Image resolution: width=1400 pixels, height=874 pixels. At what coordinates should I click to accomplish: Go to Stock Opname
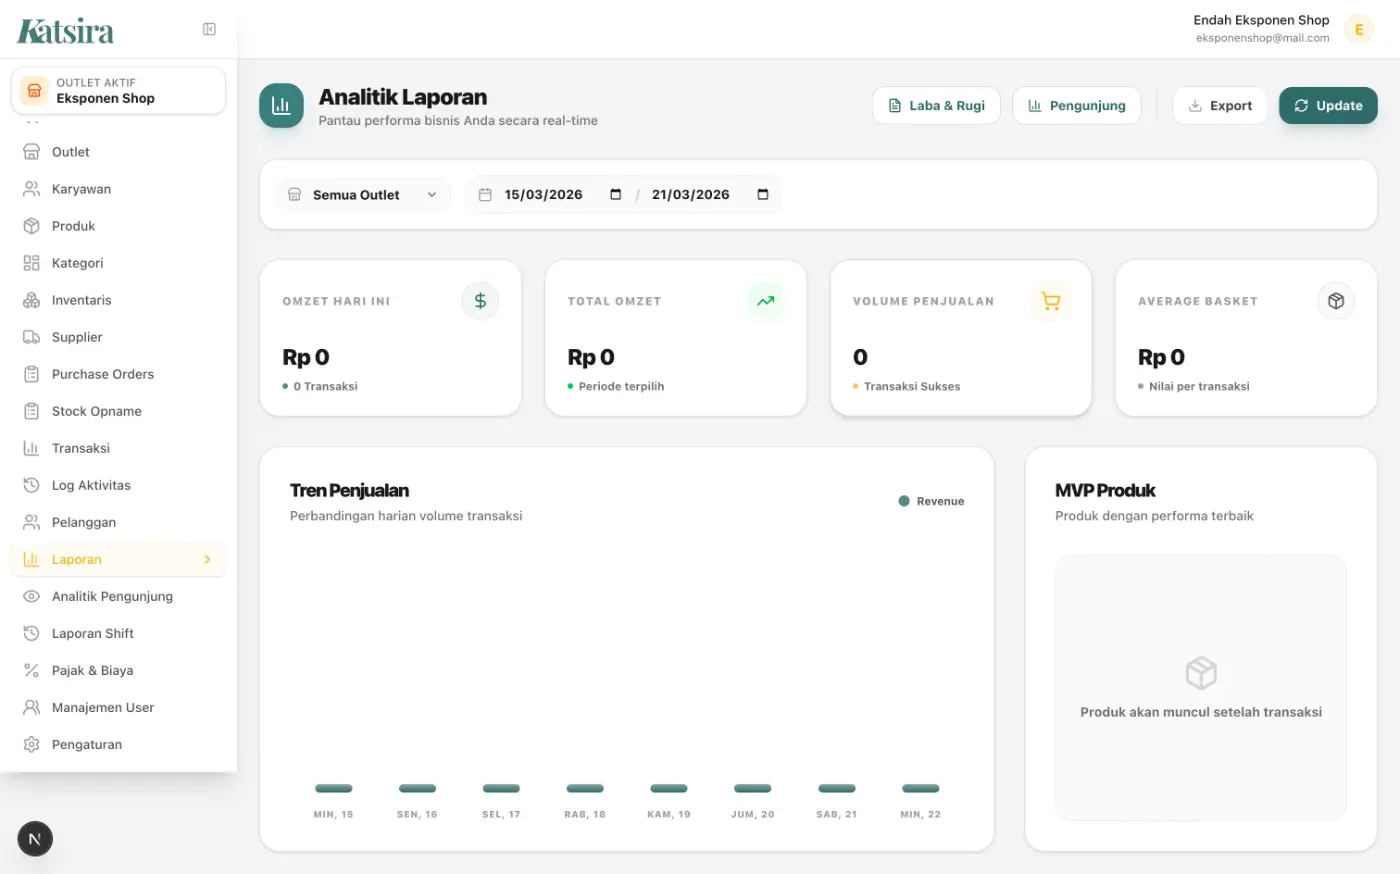[118, 411]
